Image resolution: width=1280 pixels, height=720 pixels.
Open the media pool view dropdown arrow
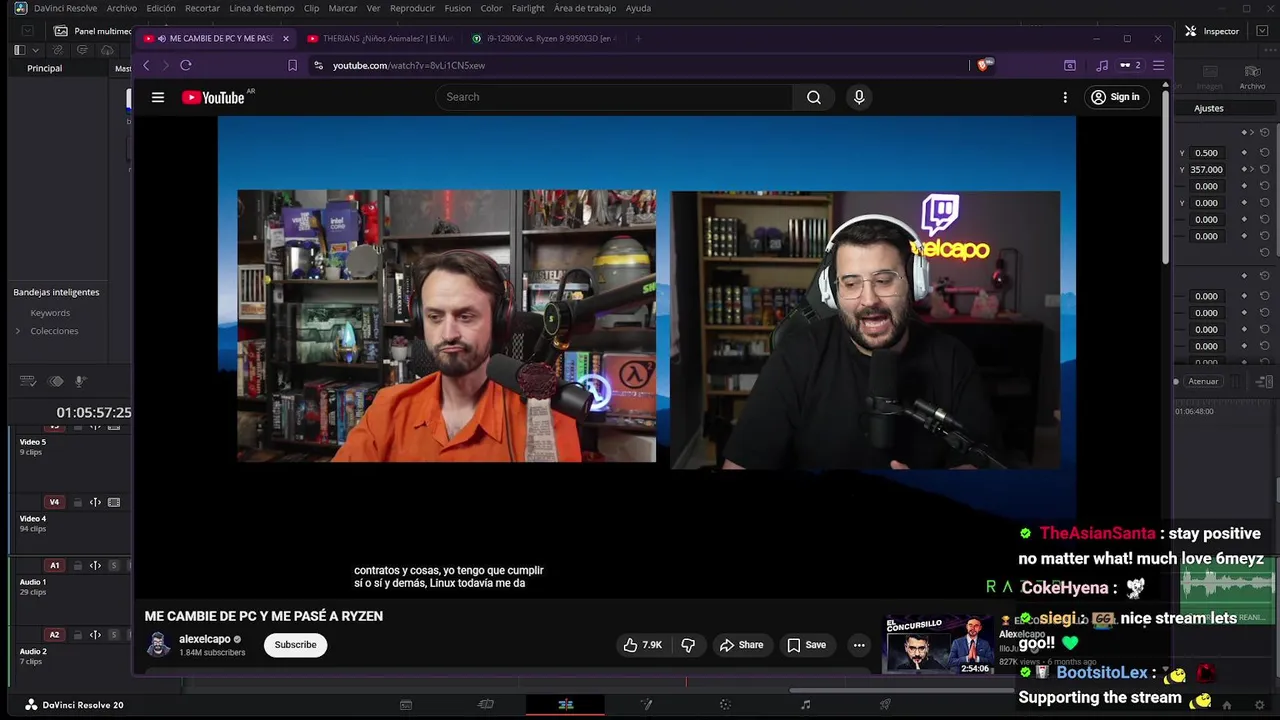tap(36, 49)
